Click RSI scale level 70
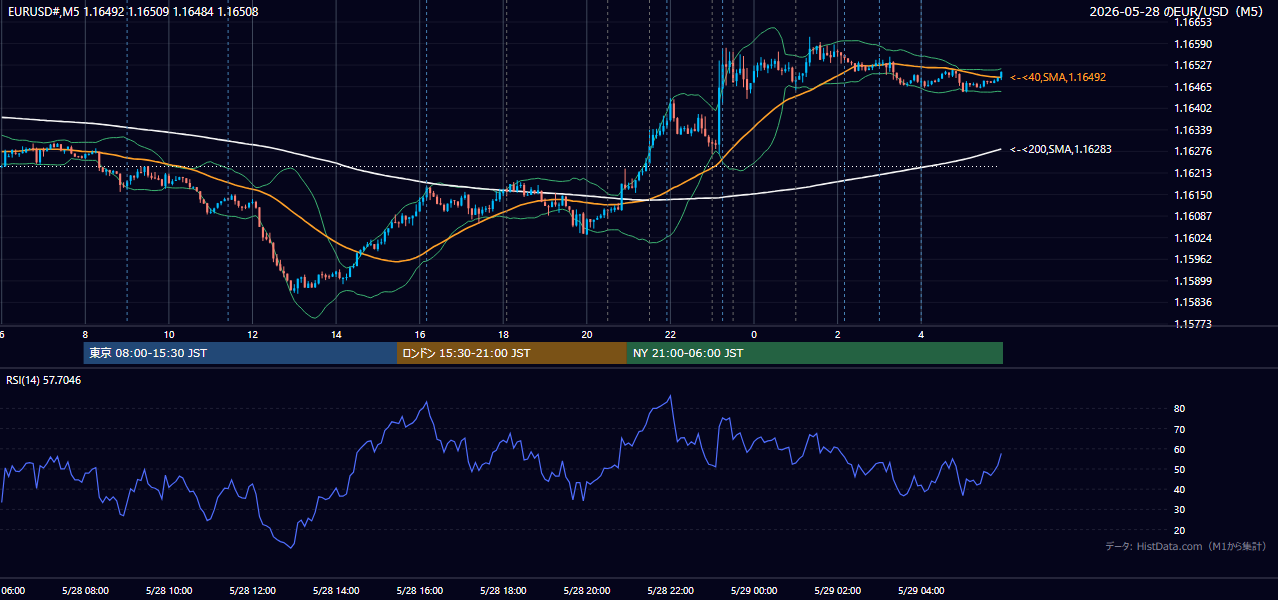The height and width of the screenshot is (600, 1278). [x=1179, y=429]
